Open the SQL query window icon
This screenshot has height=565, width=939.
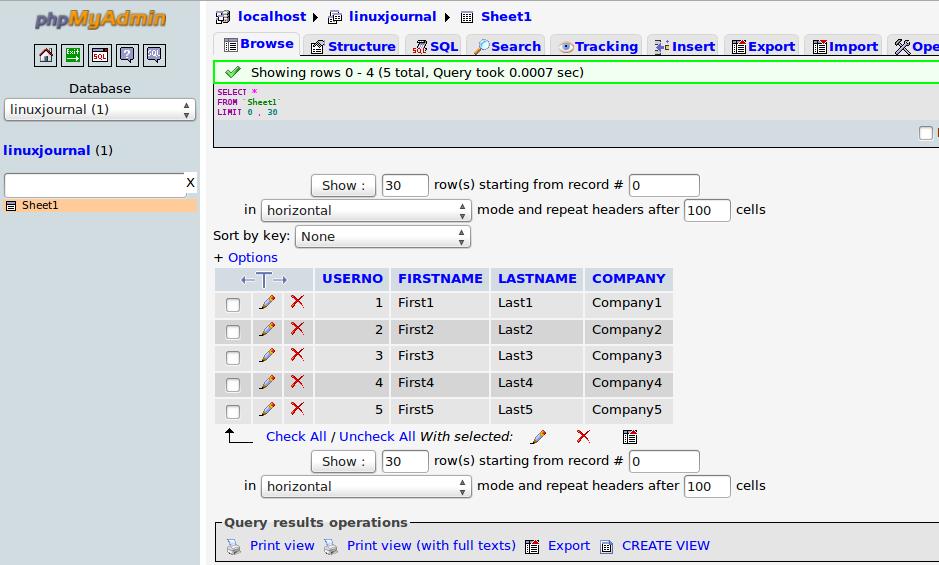[x=100, y=56]
